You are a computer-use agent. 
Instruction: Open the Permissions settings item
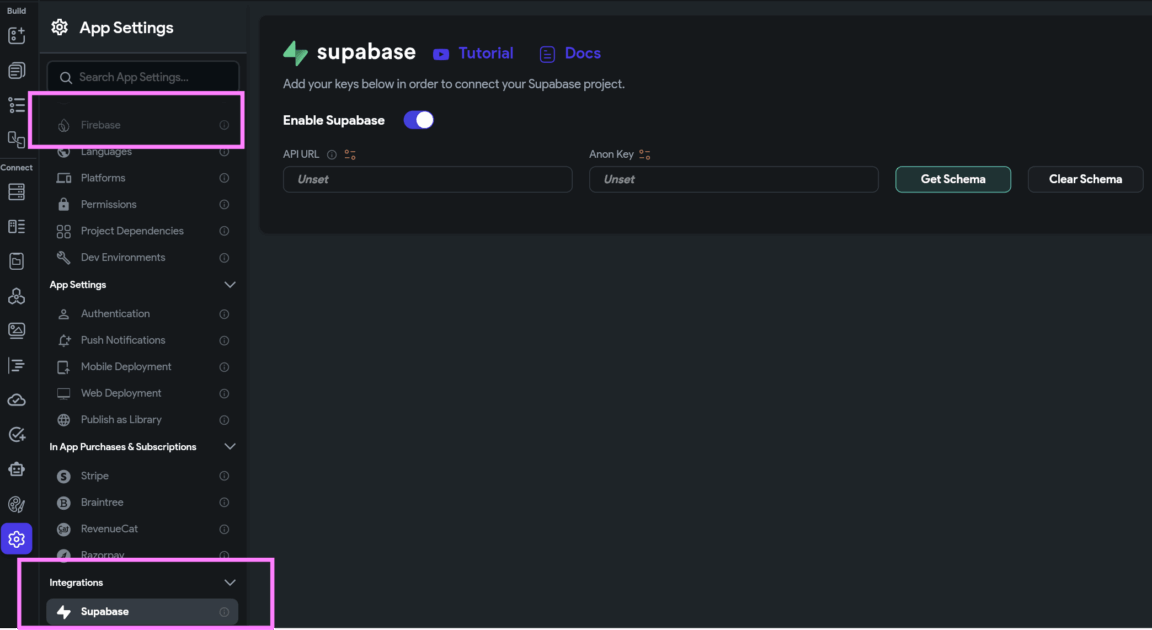(x=143, y=204)
